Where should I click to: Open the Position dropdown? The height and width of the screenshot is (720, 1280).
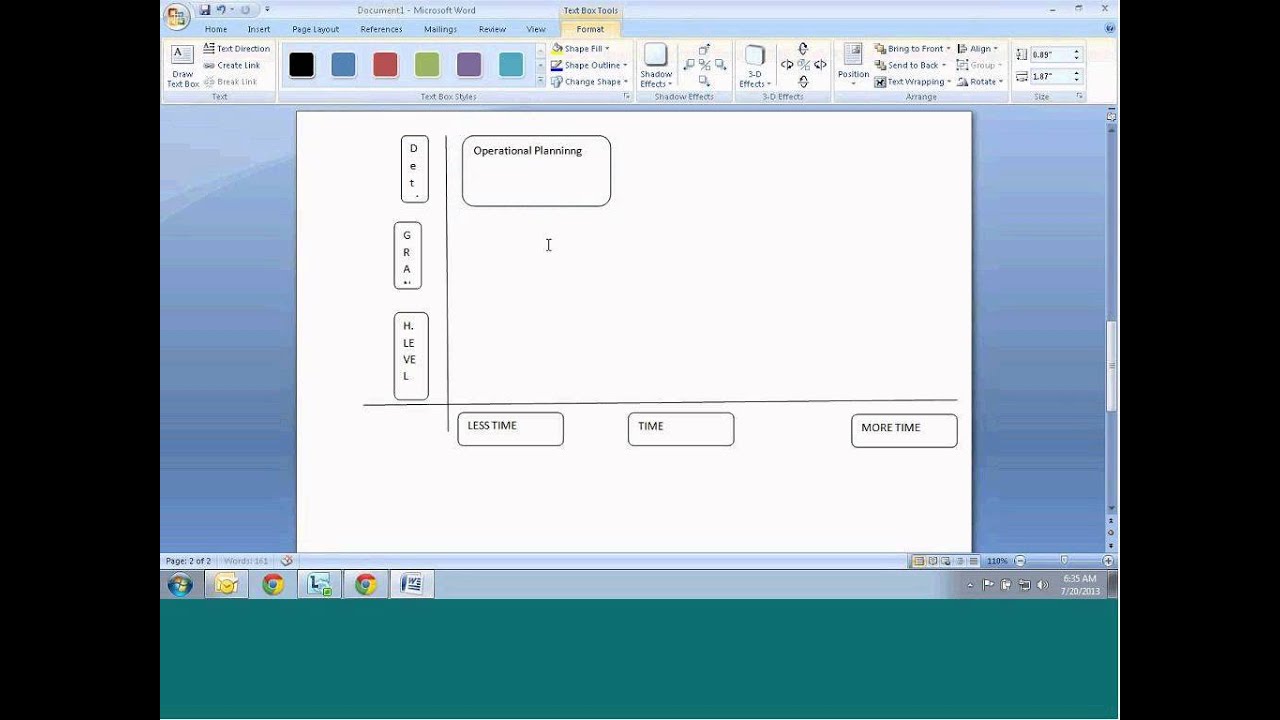point(853,66)
